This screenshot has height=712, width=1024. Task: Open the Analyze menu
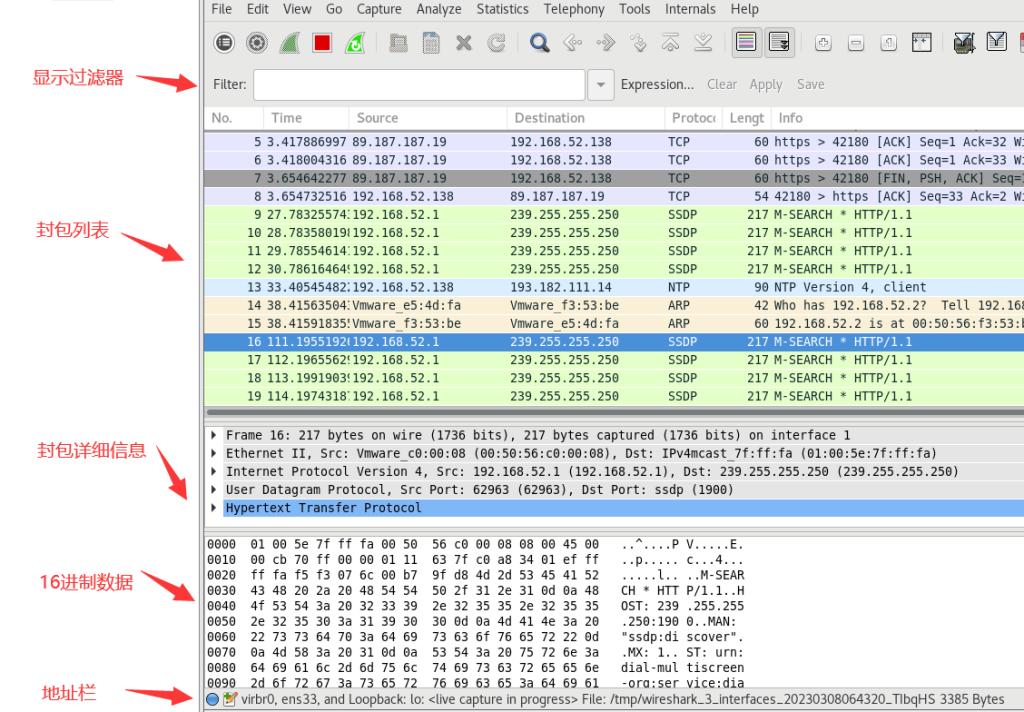click(439, 9)
